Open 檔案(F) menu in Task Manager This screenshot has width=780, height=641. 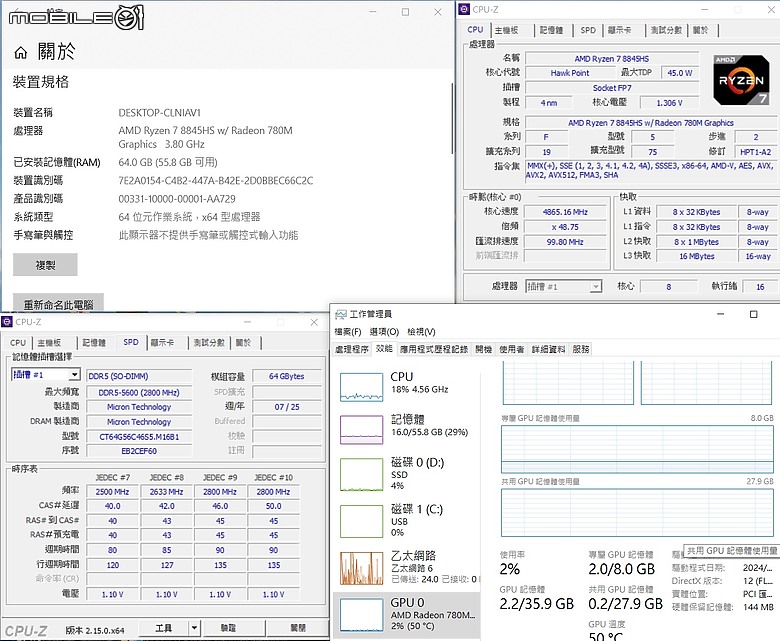click(x=348, y=332)
